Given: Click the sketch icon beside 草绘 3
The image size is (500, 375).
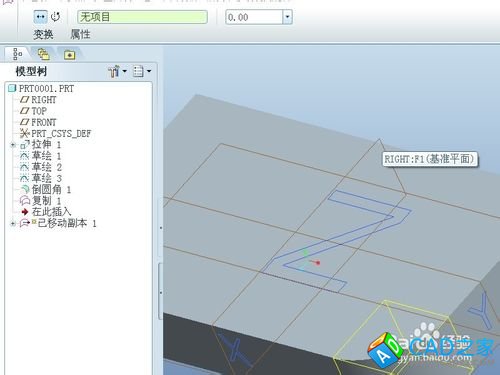Looking at the screenshot, I should coord(25,178).
